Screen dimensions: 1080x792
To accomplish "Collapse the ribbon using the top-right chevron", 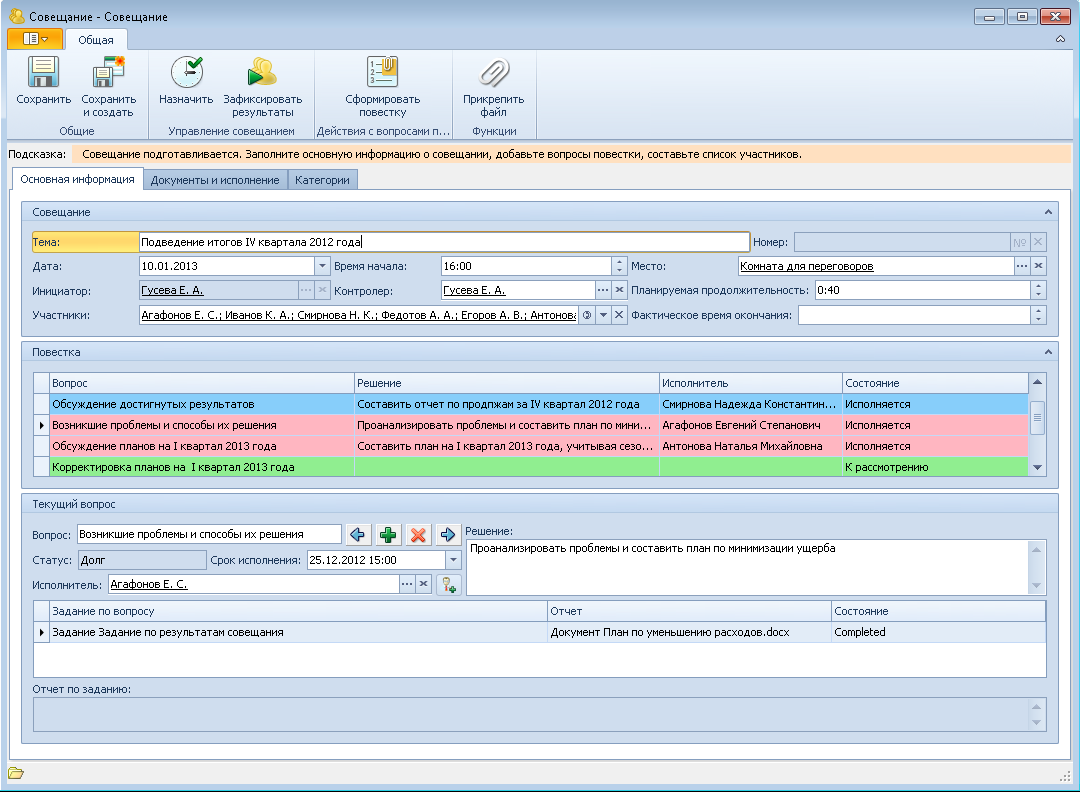I will (x=1060, y=39).
